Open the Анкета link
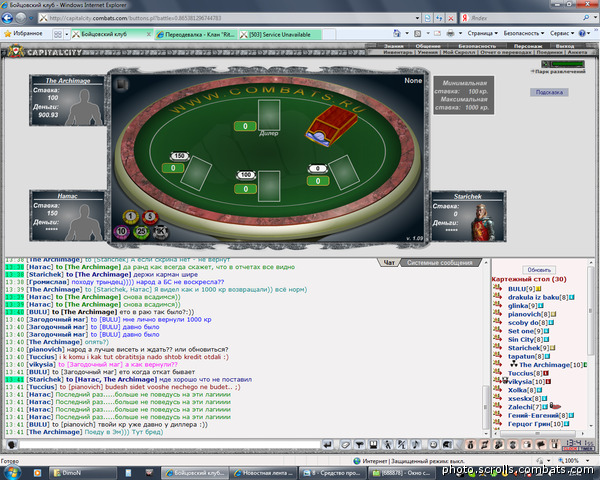The width and height of the screenshot is (600, 480). click(x=577, y=52)
